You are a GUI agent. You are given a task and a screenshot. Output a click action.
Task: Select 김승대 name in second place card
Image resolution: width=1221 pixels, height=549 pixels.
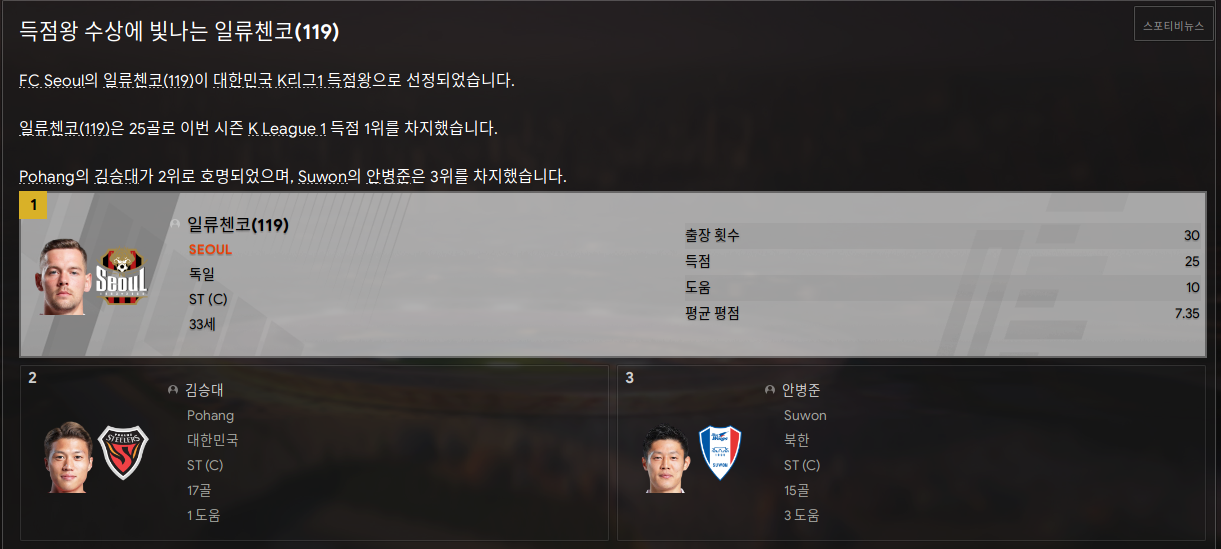click(x=204, y=390)
